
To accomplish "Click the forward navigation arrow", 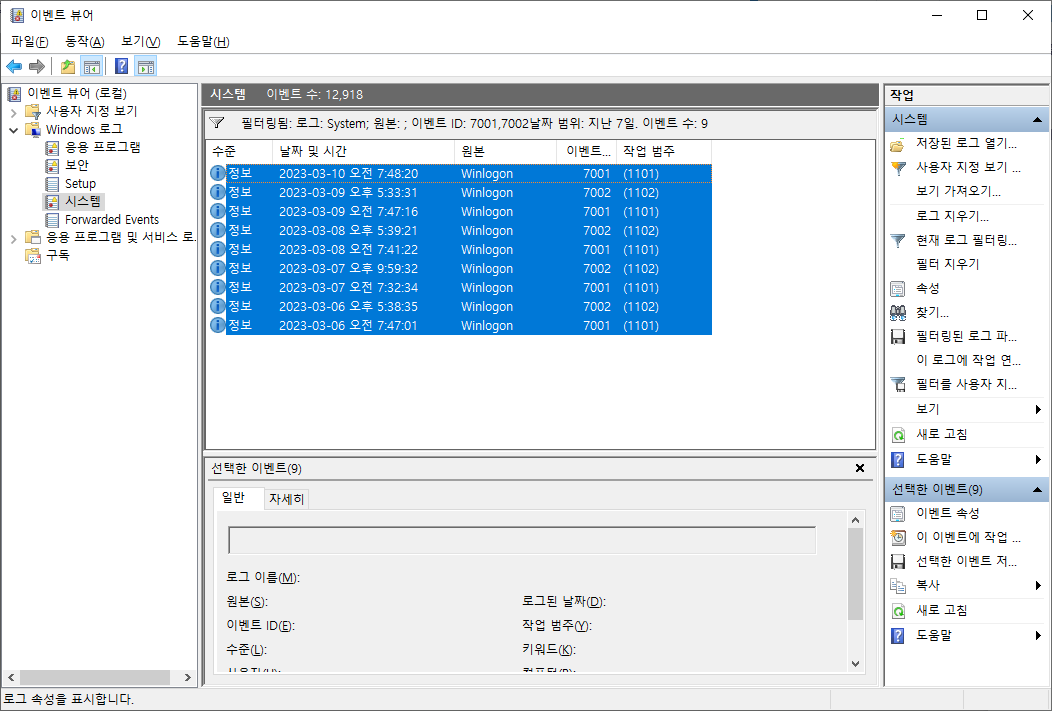I will click(36, 66).
